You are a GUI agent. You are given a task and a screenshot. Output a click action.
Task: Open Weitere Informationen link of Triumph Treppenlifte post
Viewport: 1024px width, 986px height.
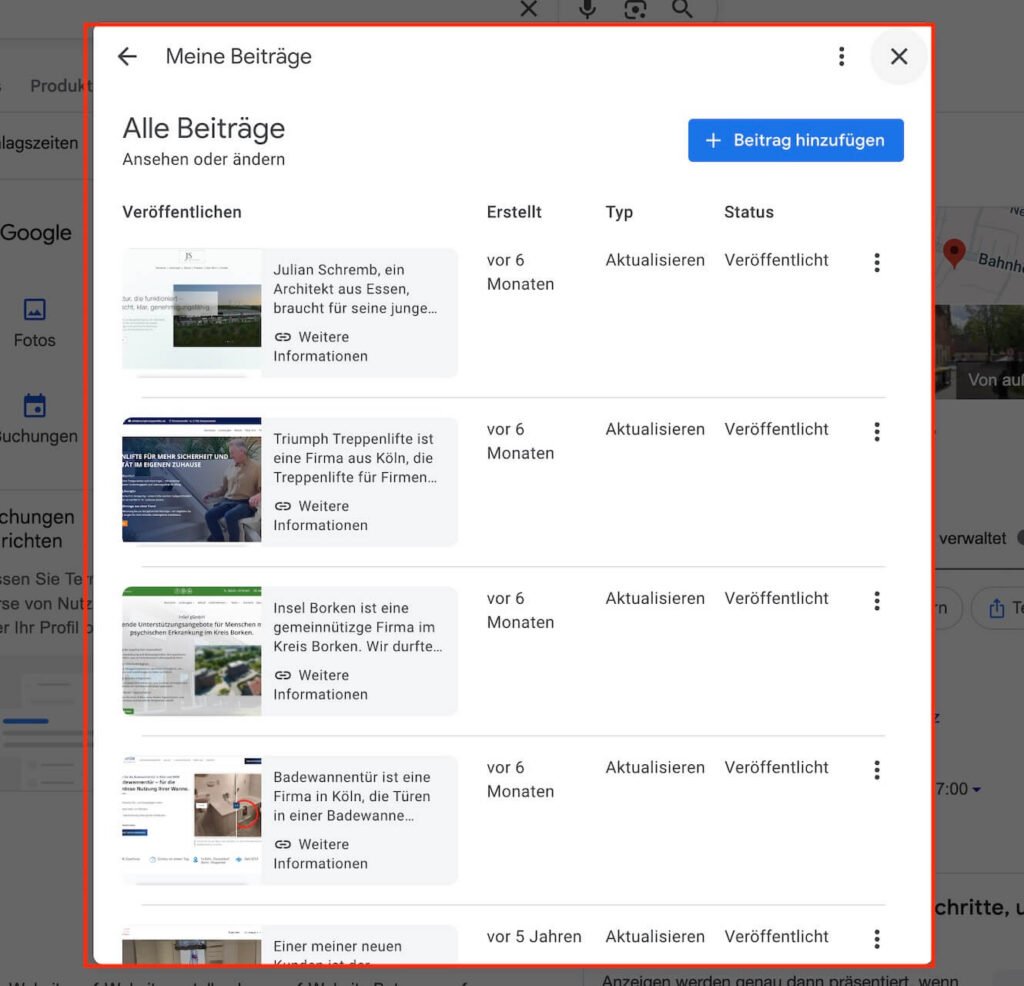320,515
